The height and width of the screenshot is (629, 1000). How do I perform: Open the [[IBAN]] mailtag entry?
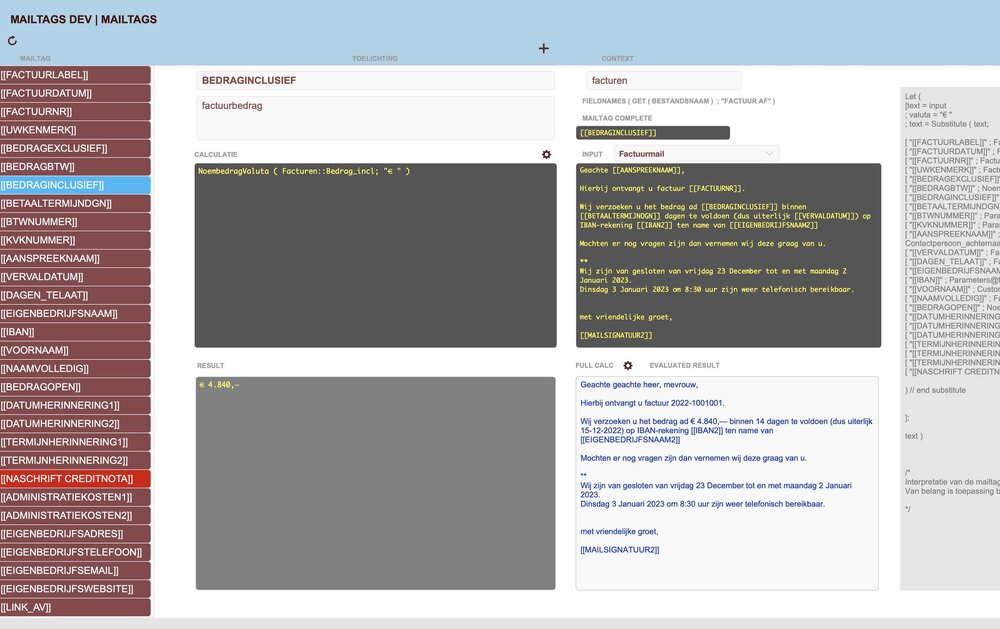(x=75, y=332)
